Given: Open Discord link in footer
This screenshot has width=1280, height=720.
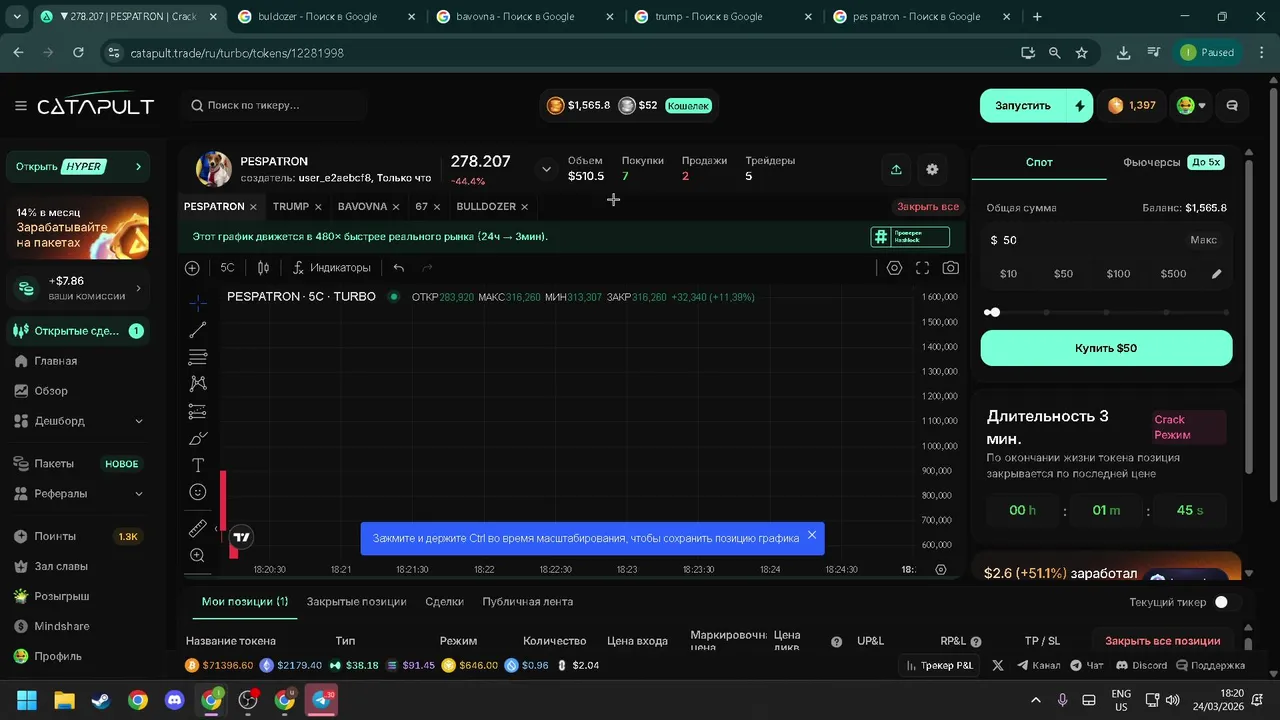Looking at the screenshot, I should point(1141,665).
